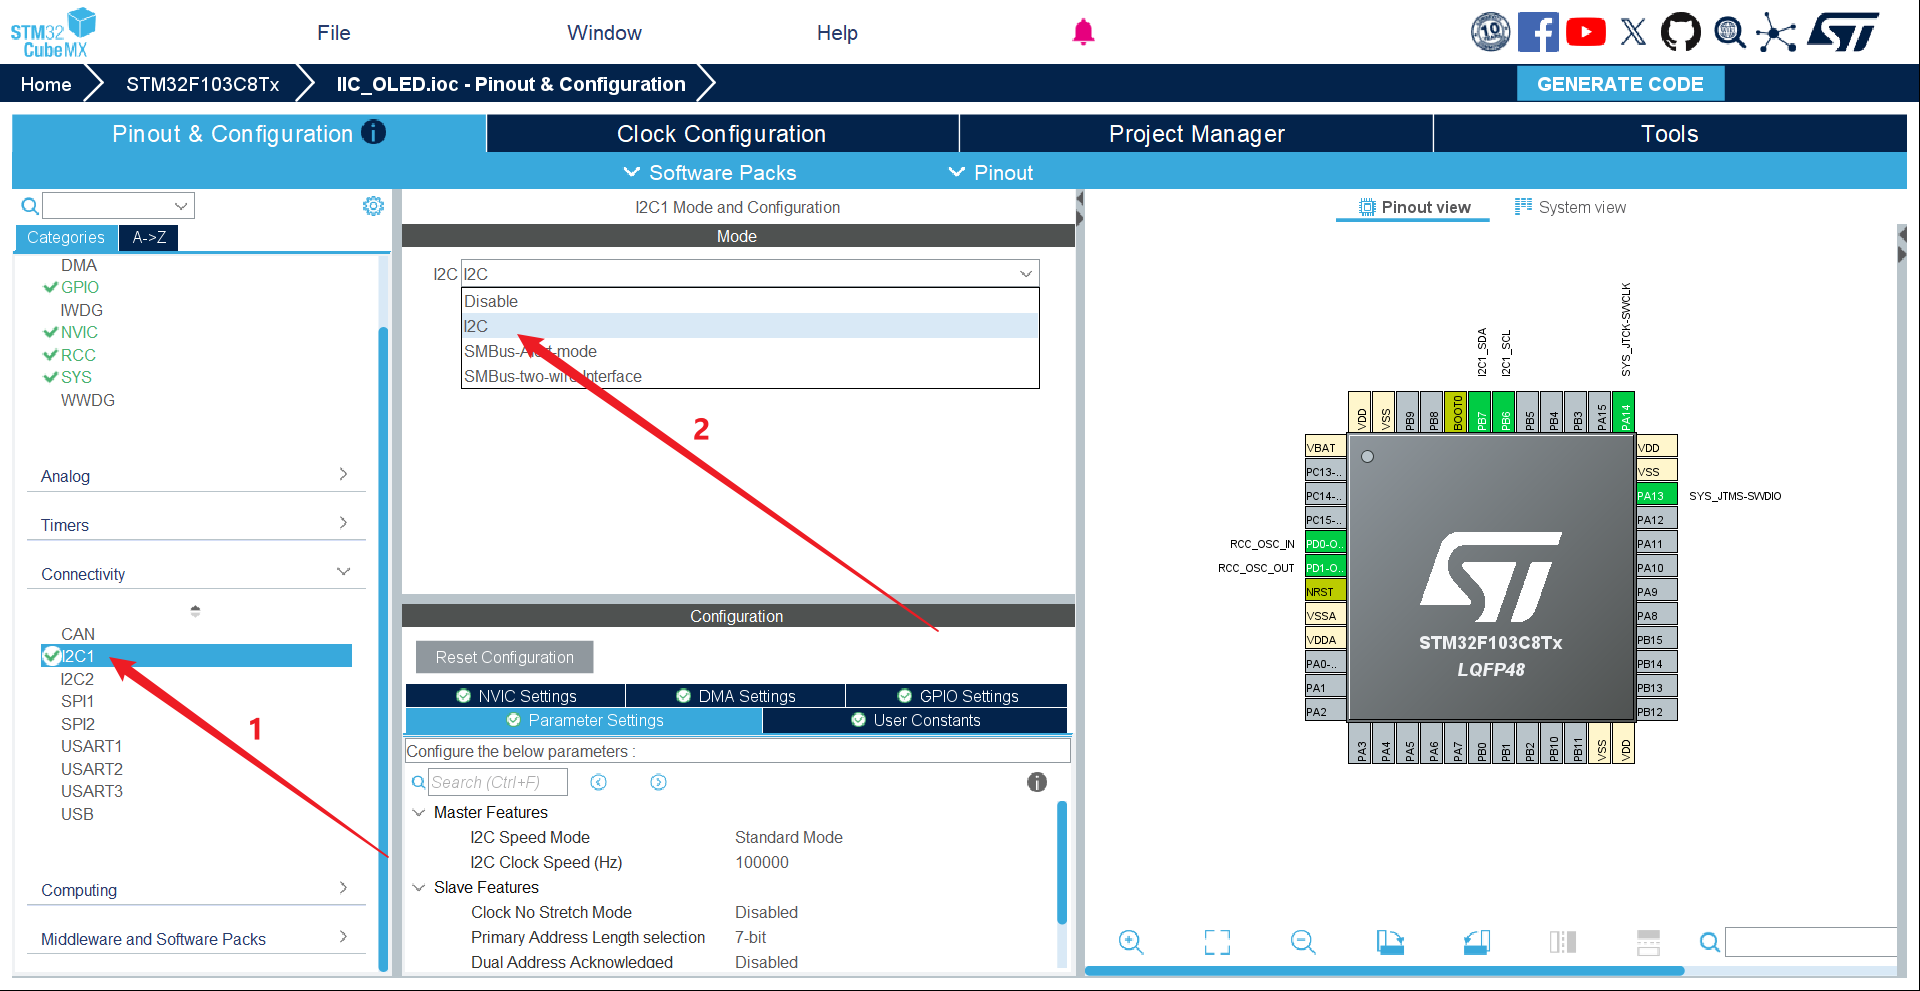Open the GitHub link icon
The height and width of the screenshot is (991, 1920).
(1680, 32)
